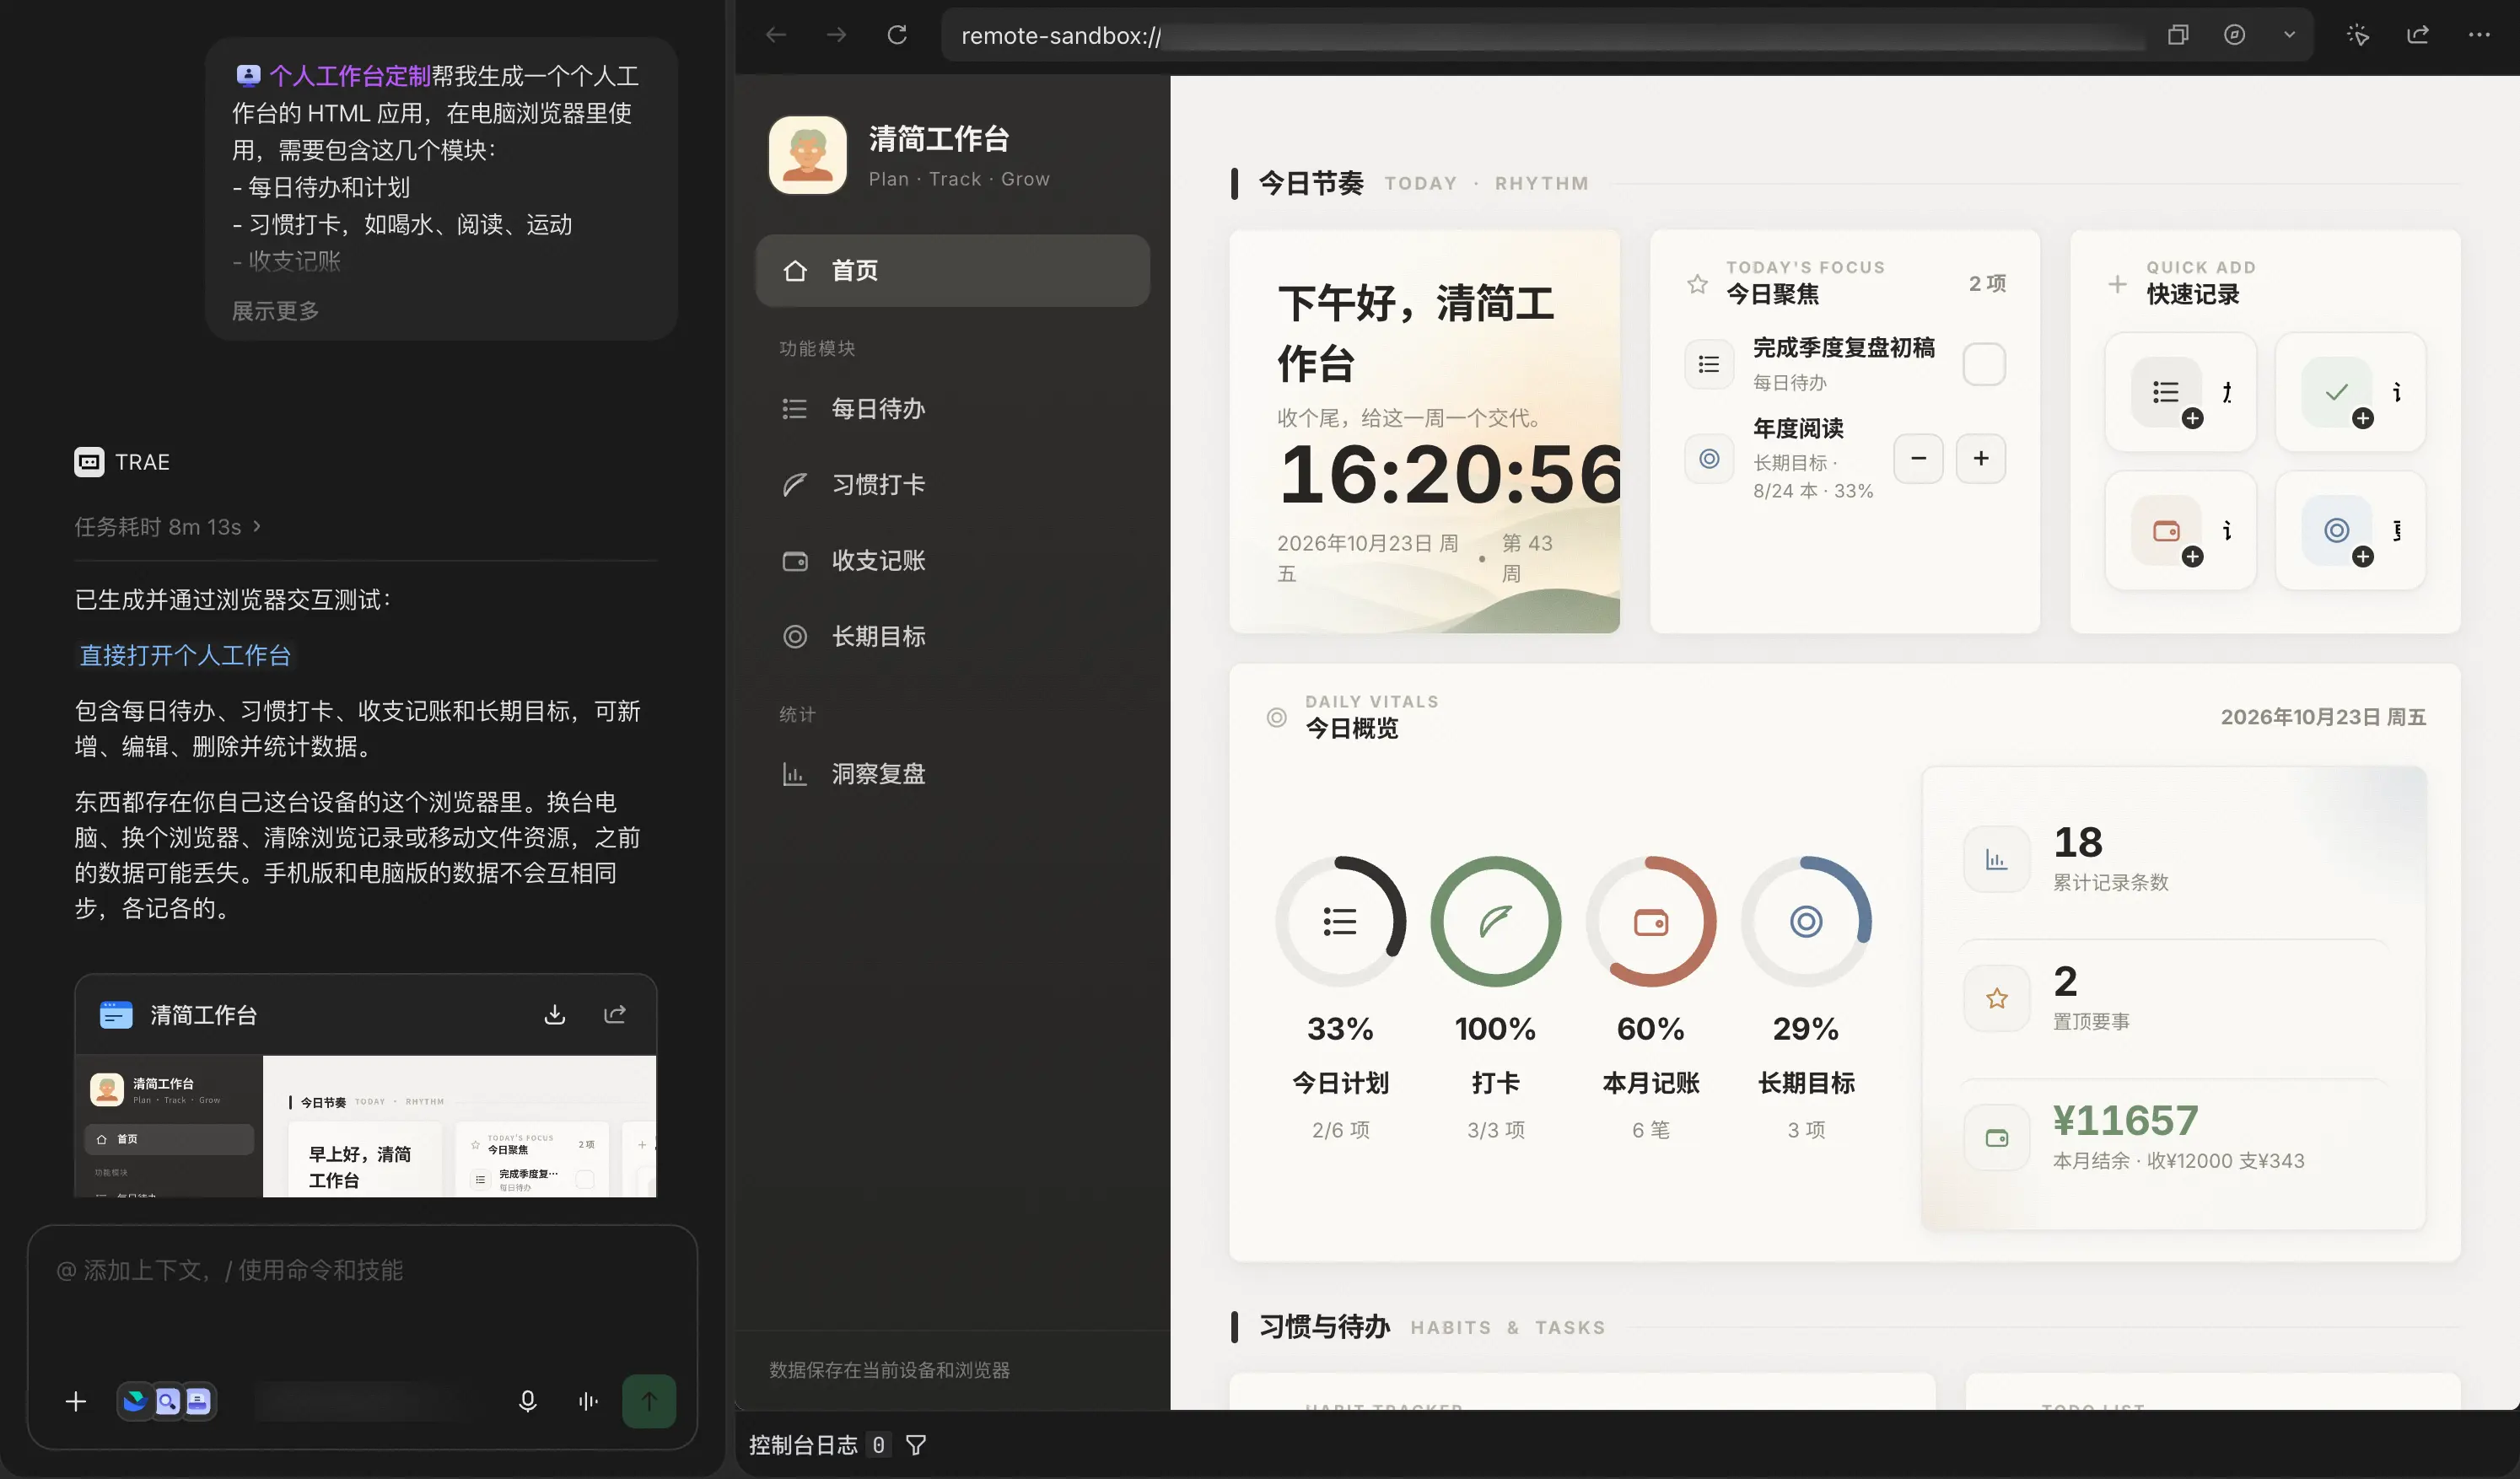Click the 长期目标 29% progress ring
2520x1479 pixels.
click(x=1805, y=921)
